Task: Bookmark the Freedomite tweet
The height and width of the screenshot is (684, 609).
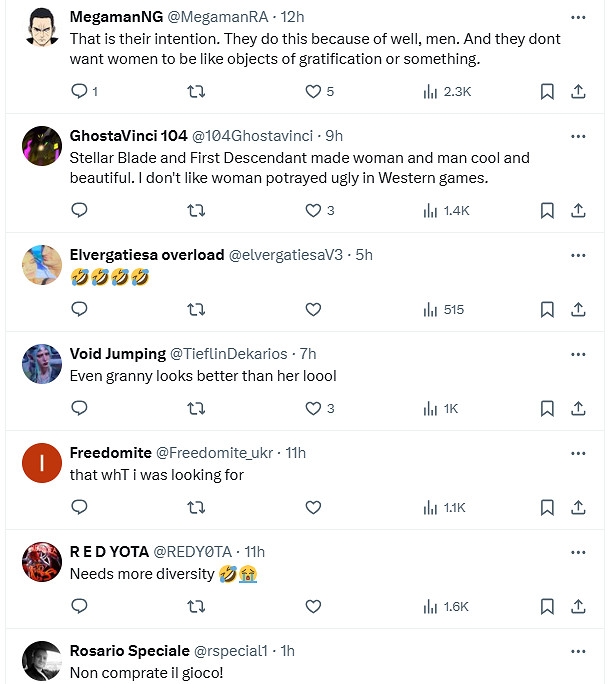Action: (547, 507)
